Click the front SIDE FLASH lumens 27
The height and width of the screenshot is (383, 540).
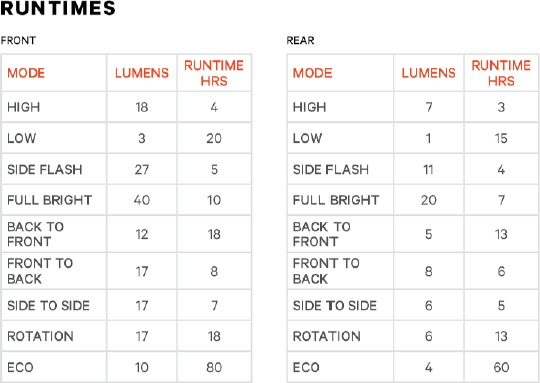[142, 169]
